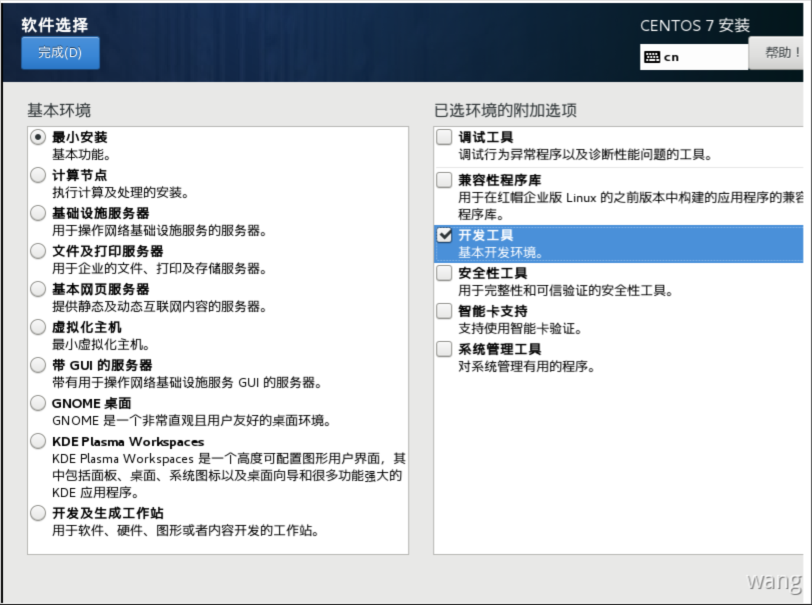Image resolution: width=812 pixels, height=605 pixels.
Task: Enable the 安全性工具 checkbox
Action: (445, 273)
